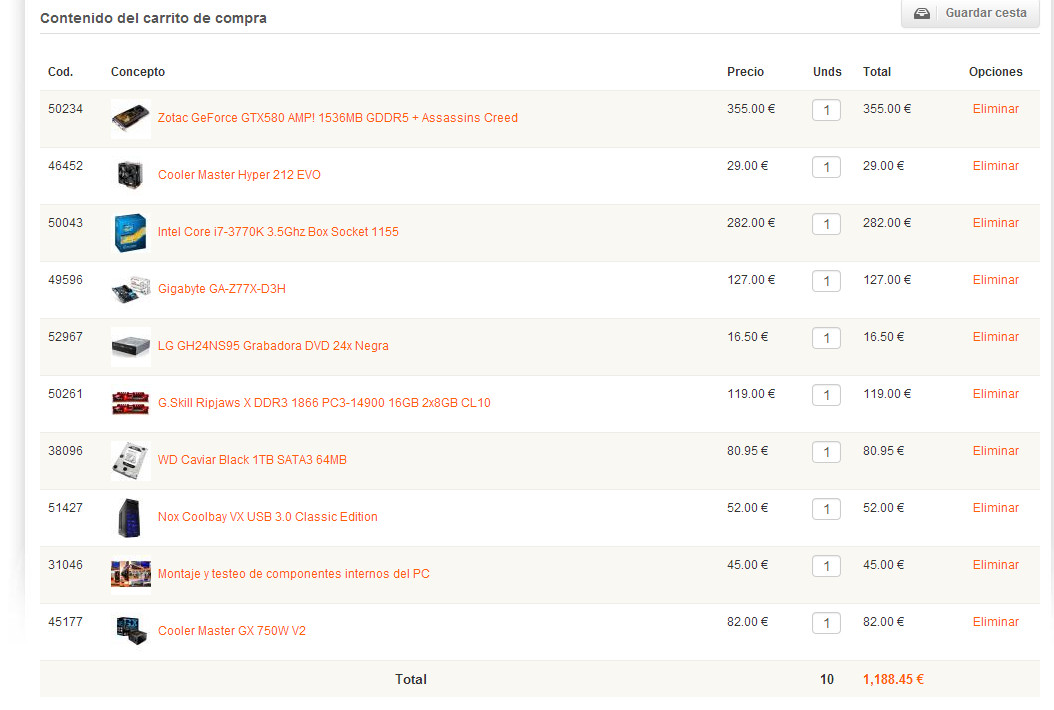Viewport: 1054px width, 710px height.
Task: Click G.Skill Ripjaws RAM thumbnail
Action: (x=130, y=403)
